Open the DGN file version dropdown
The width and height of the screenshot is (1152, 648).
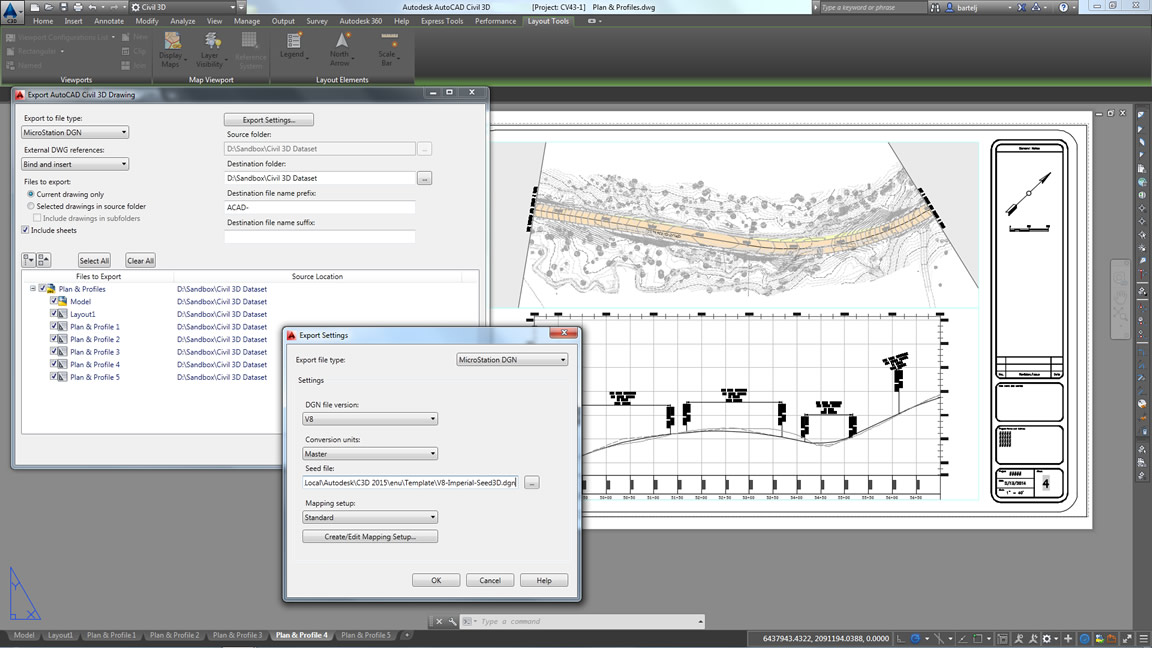coord(370,419)
